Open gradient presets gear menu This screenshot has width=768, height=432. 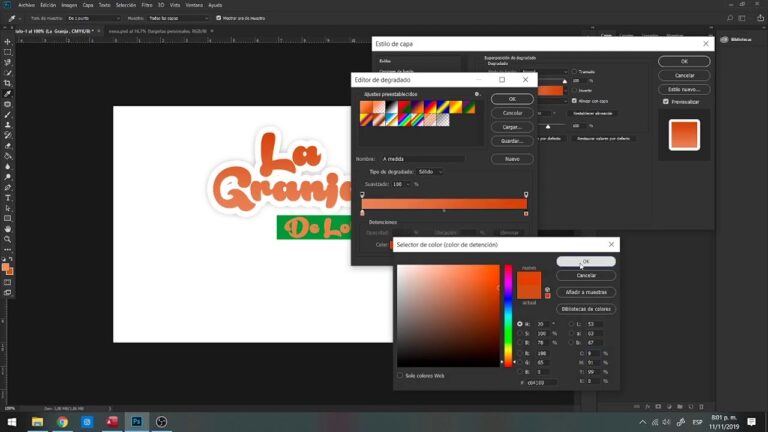click(x=477, y=94)
